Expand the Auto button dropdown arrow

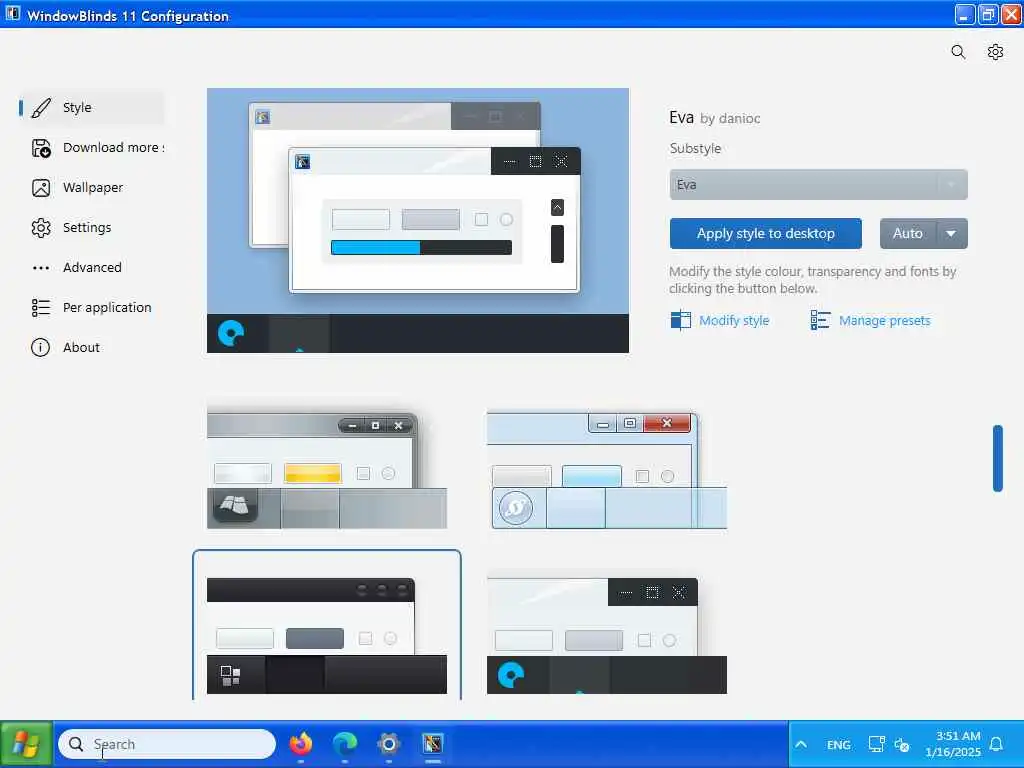952,233
